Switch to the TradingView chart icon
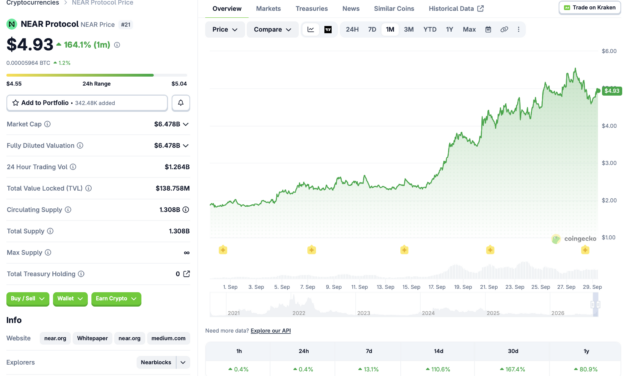Screen dimensions: 627x376 [327, 30]
